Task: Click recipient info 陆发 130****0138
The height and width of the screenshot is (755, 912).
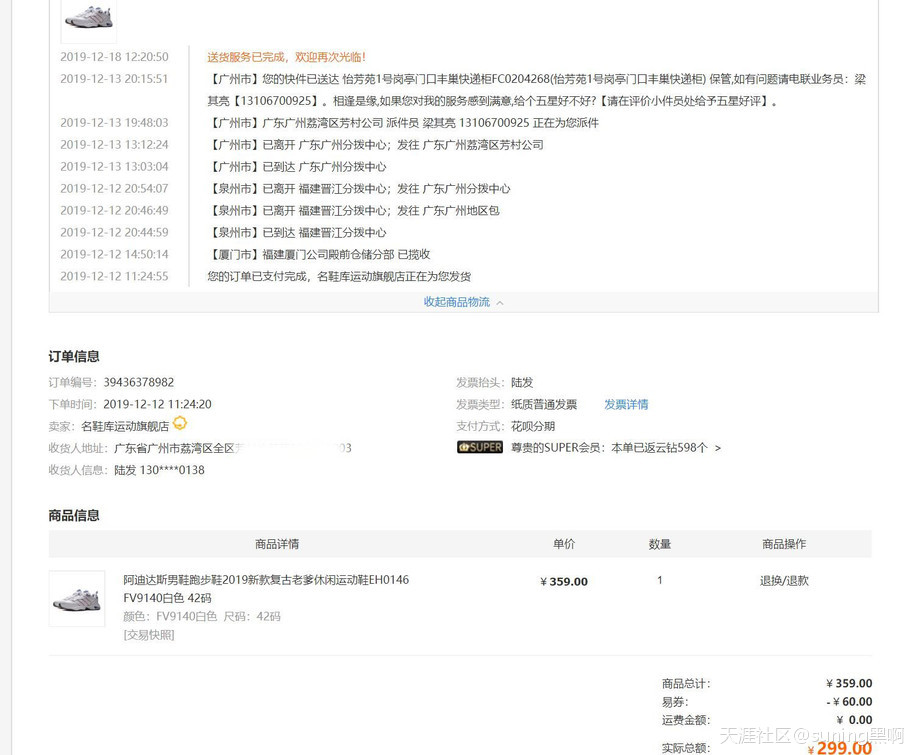Action: pyautogui.click(x=159, y=470)
